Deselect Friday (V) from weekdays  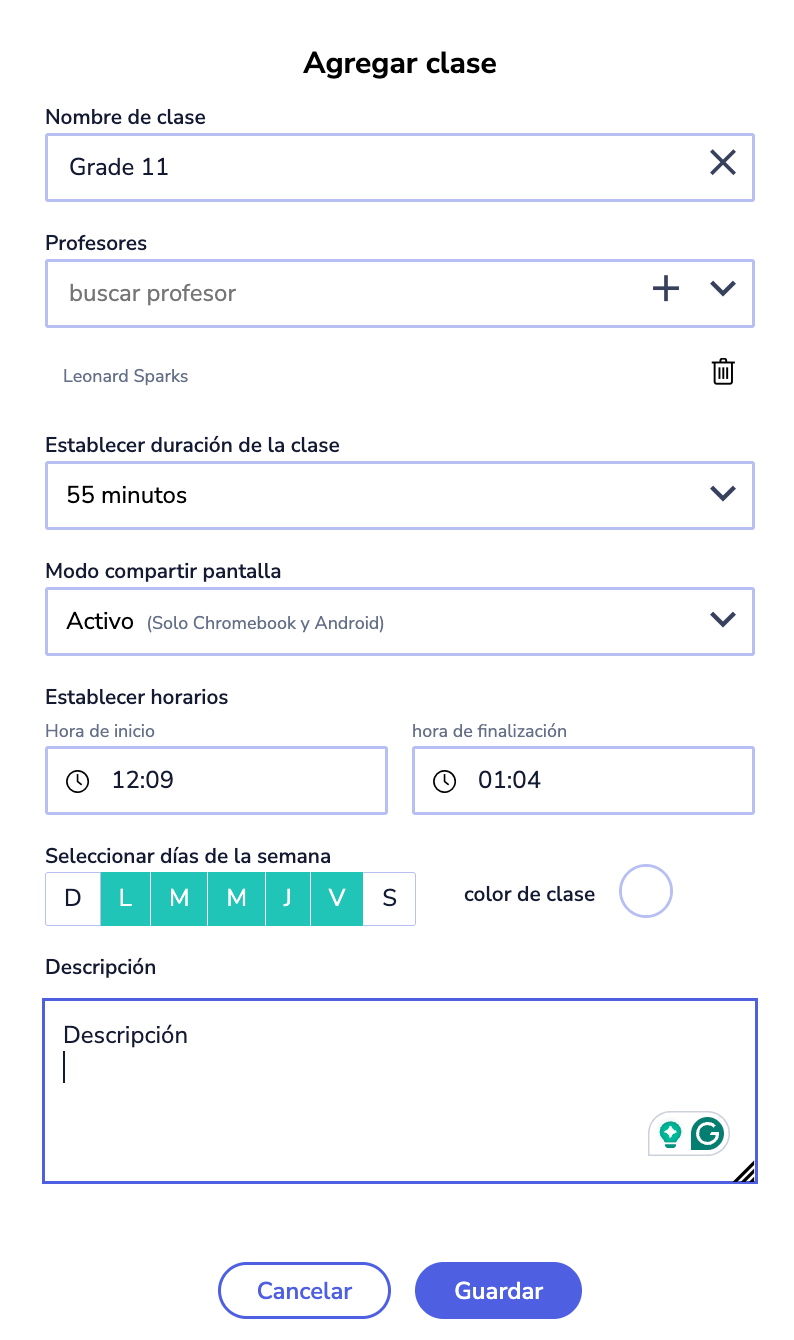[x=337, y=898]
